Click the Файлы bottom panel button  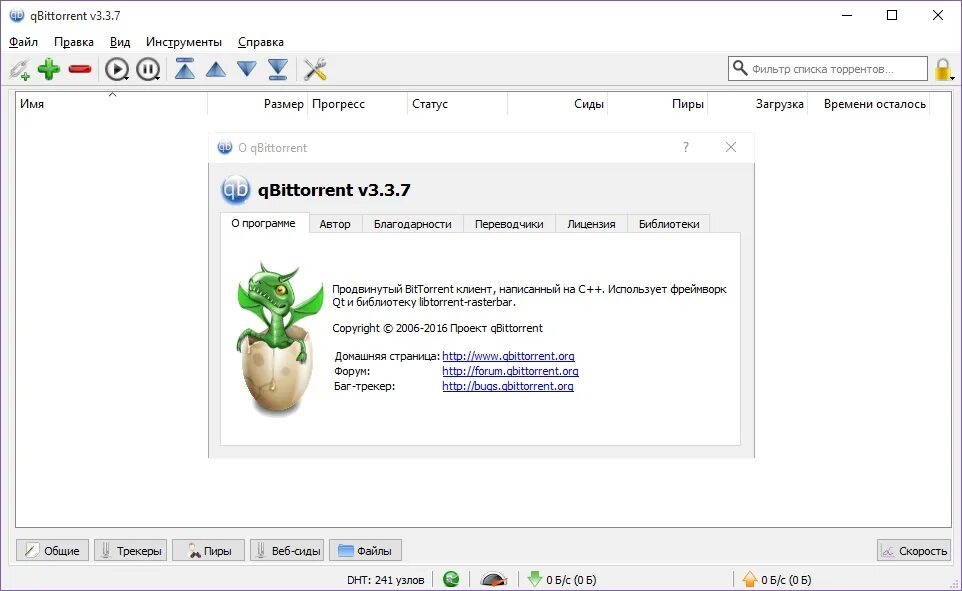(365, 550)
